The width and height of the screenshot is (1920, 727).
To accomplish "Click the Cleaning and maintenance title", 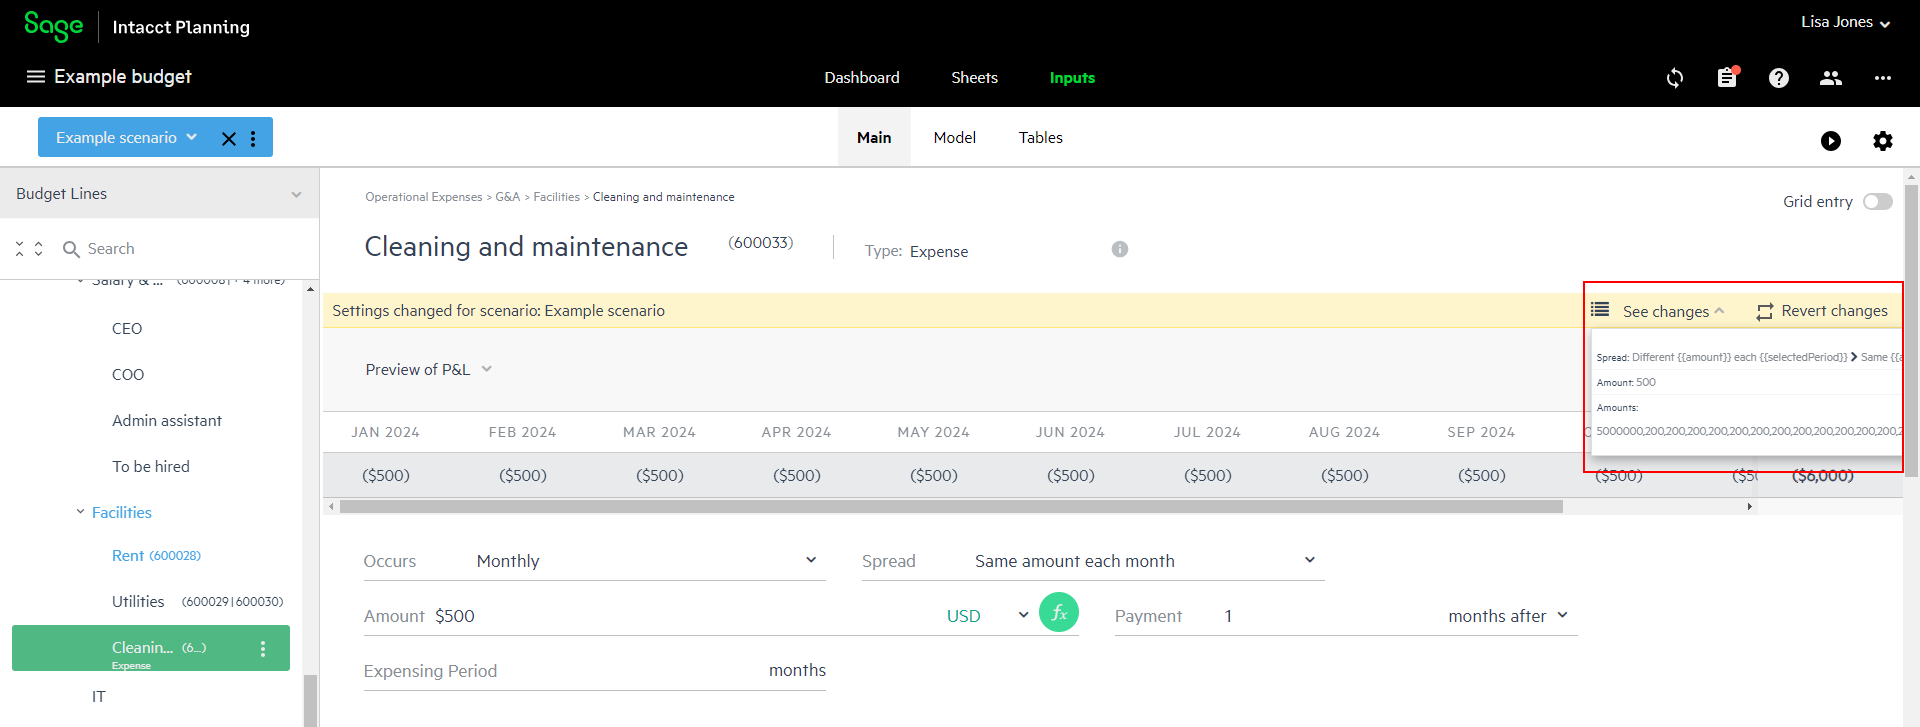I will (526, 247).
